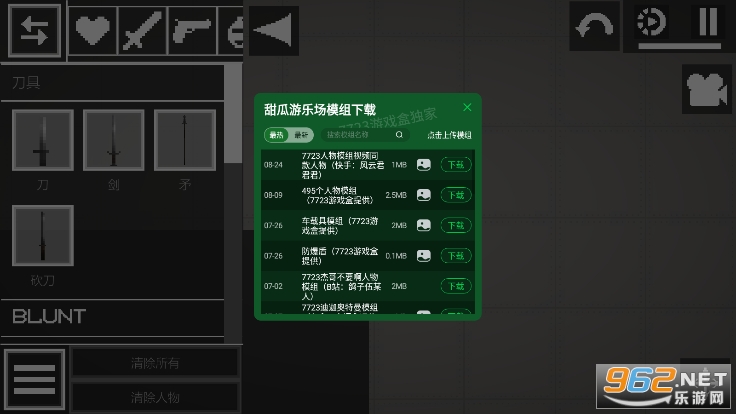
Task: Click the camera follow icon
Action: pyautogui.click(x=706, y=89)
